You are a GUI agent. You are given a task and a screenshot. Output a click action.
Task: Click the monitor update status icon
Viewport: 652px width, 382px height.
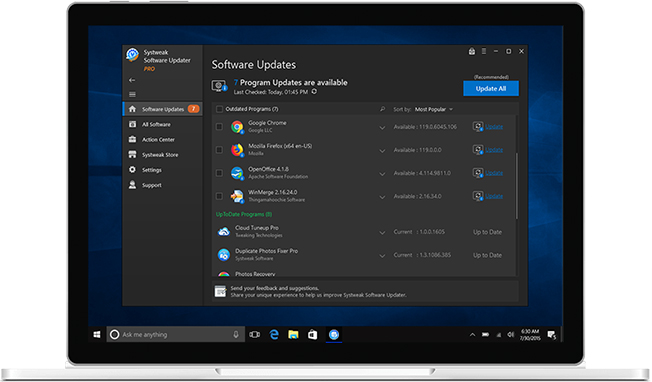tap(219, 86)
